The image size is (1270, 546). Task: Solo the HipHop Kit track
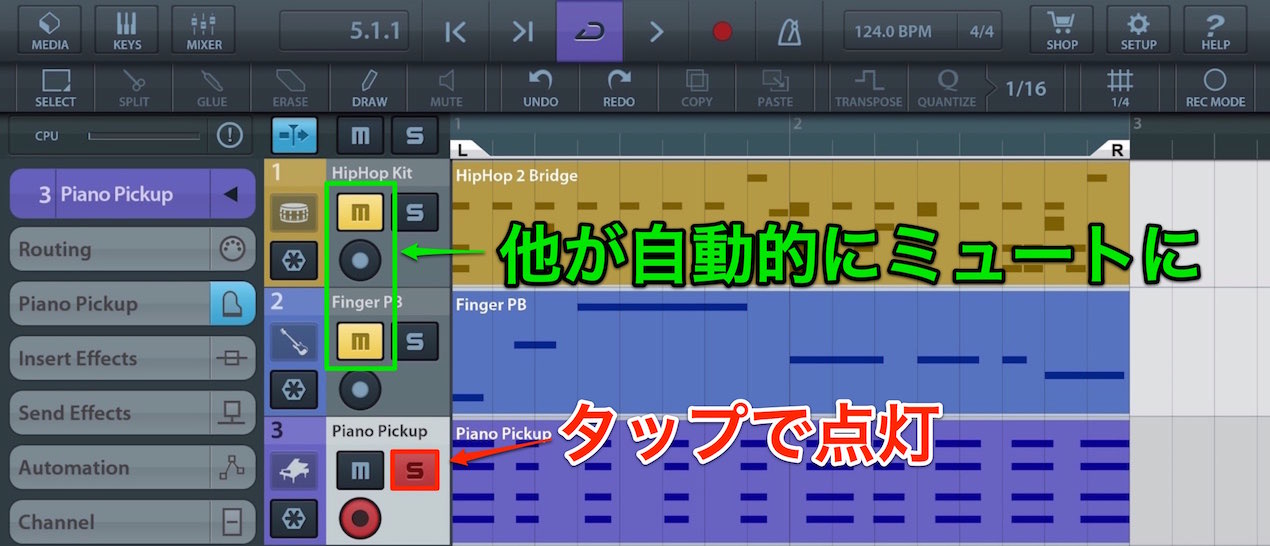coord(415,211)
